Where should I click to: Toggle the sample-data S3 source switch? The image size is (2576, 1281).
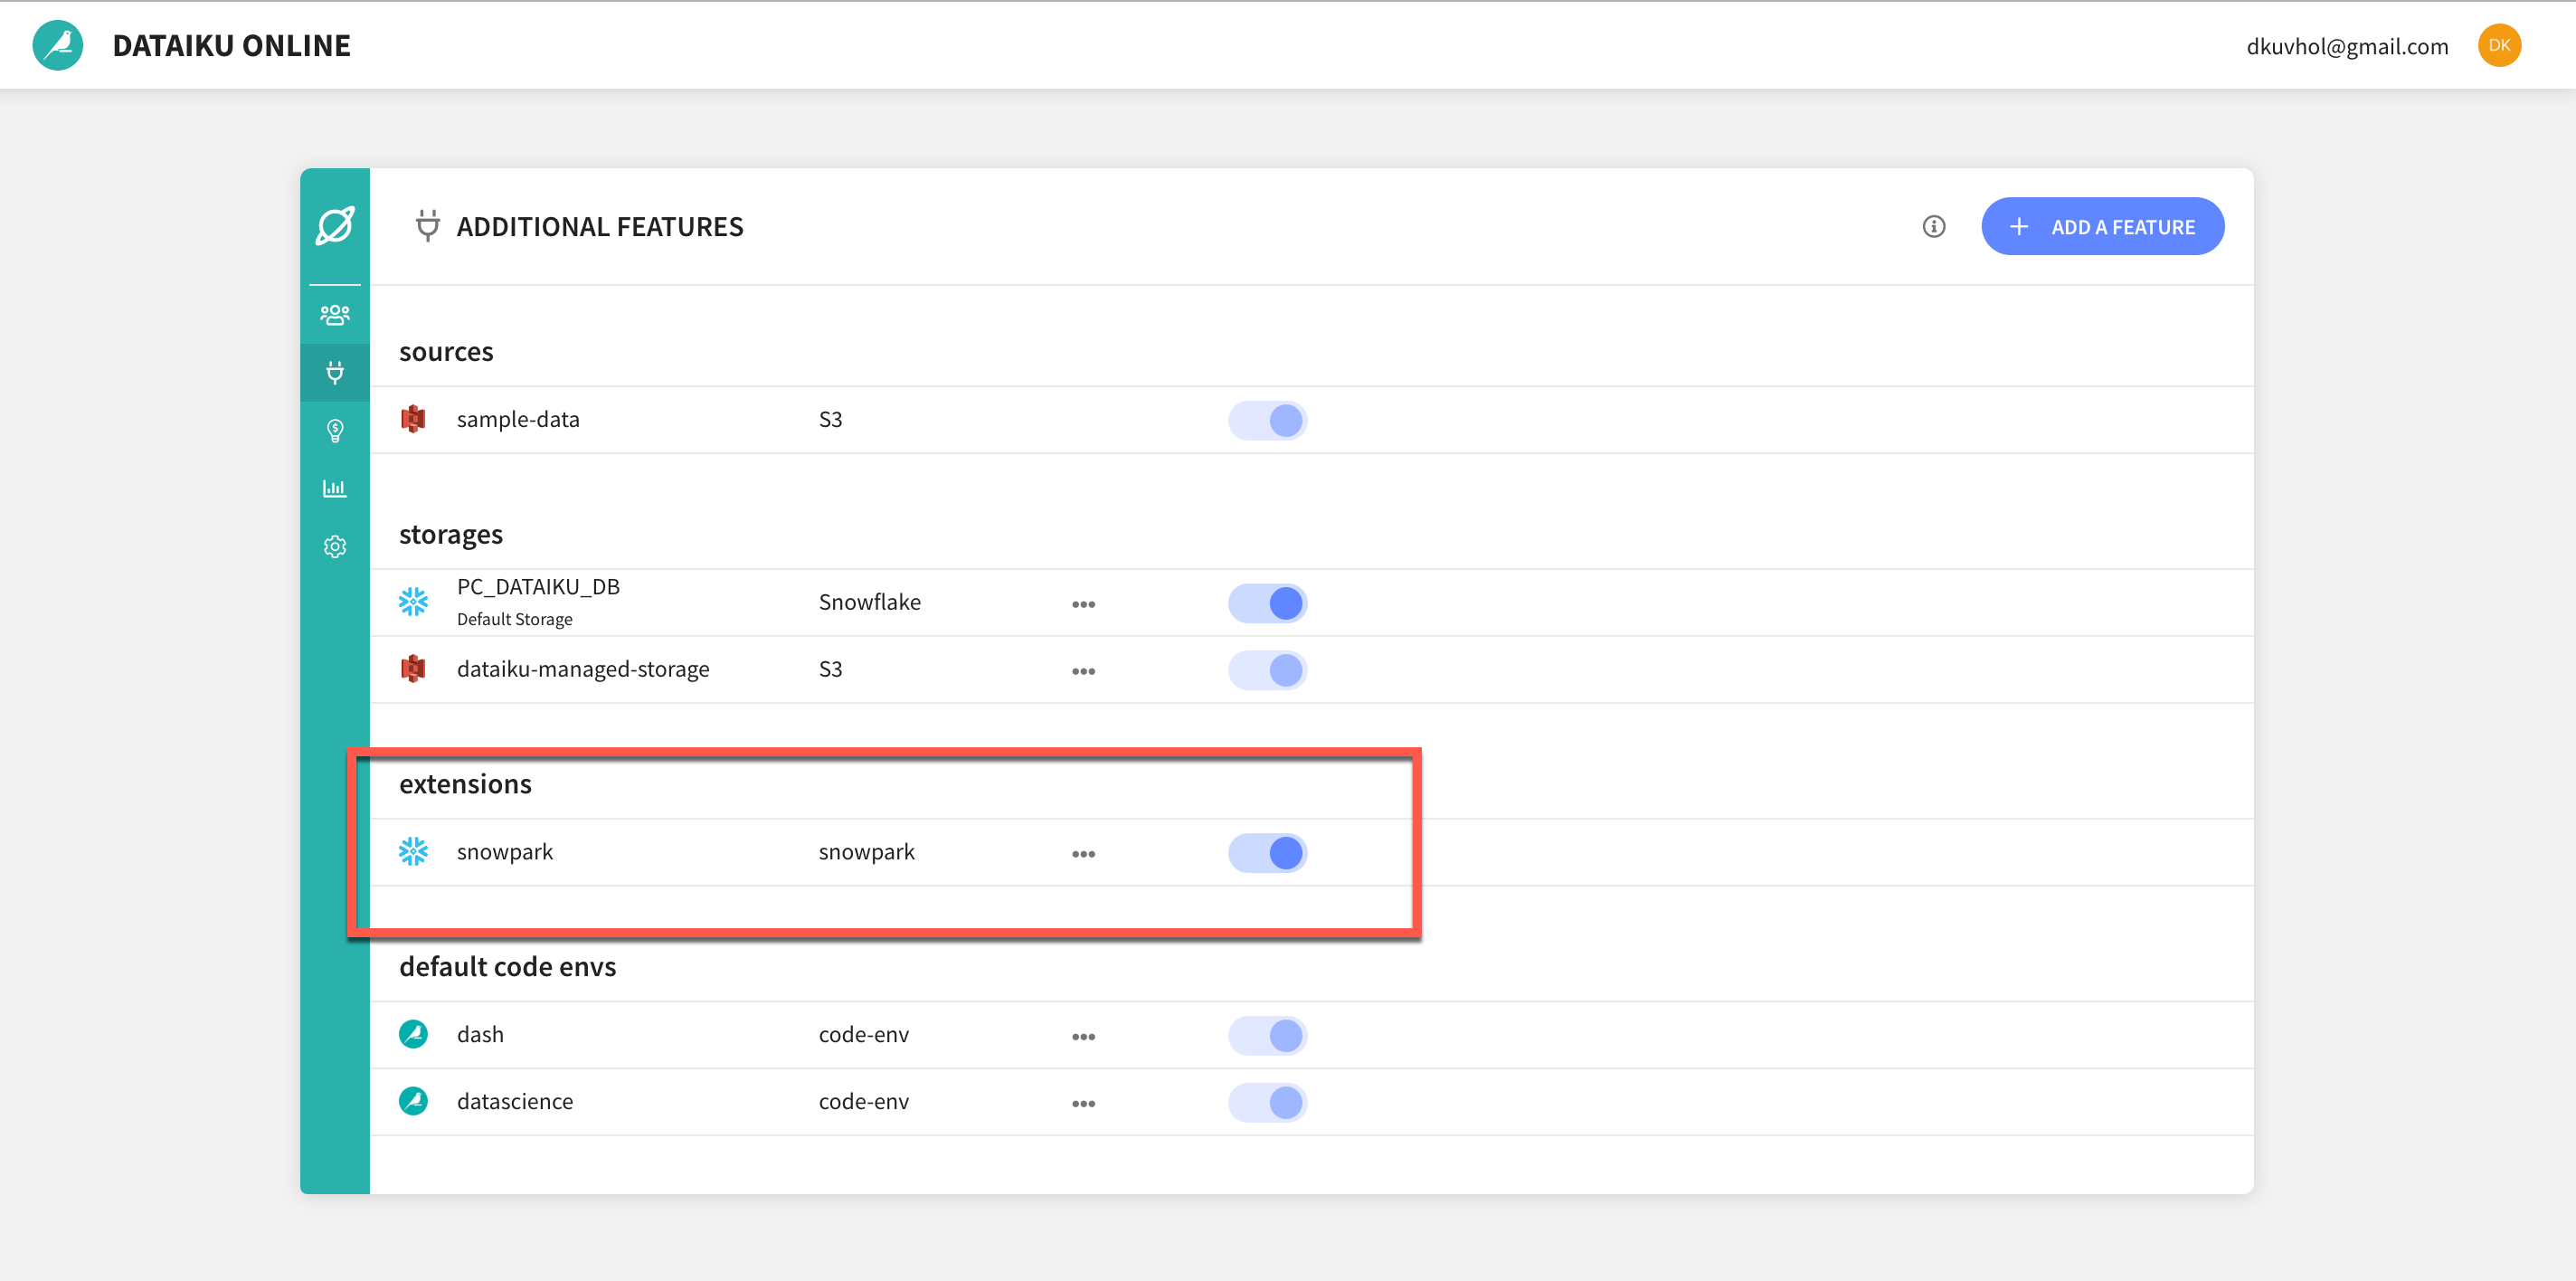(1267, 420)
